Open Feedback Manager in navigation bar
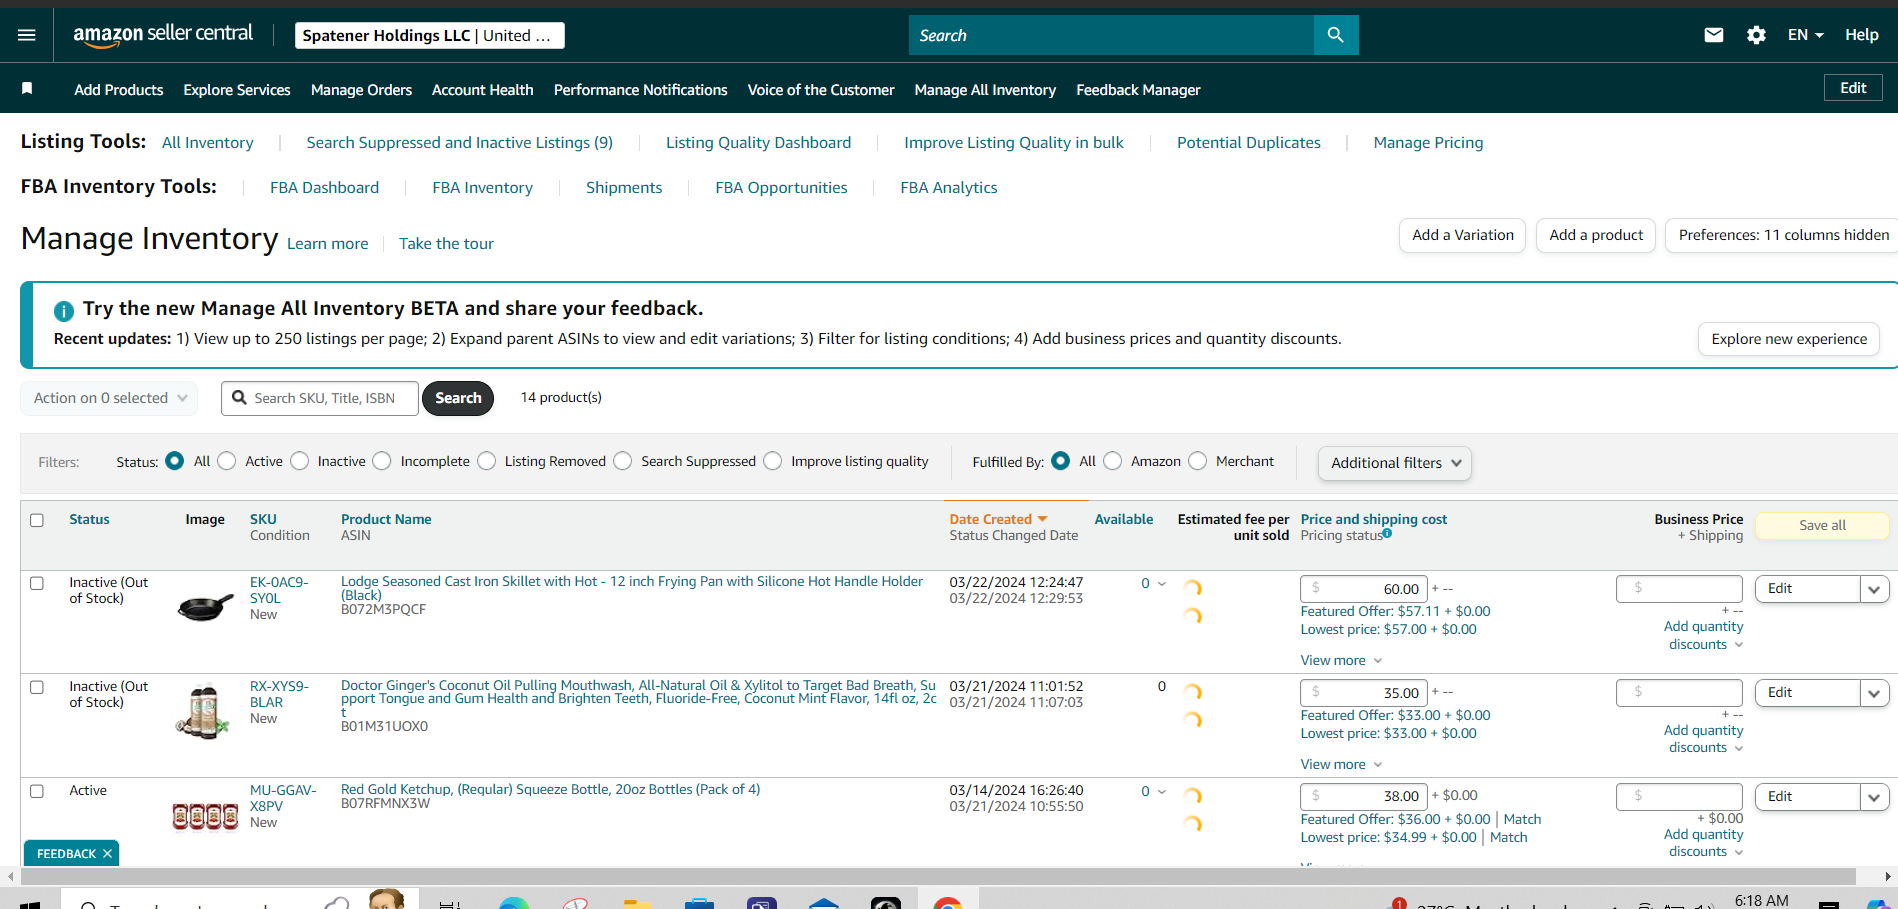The width and height of the screenshot is (1898, 909). (x=1138, y=90)
